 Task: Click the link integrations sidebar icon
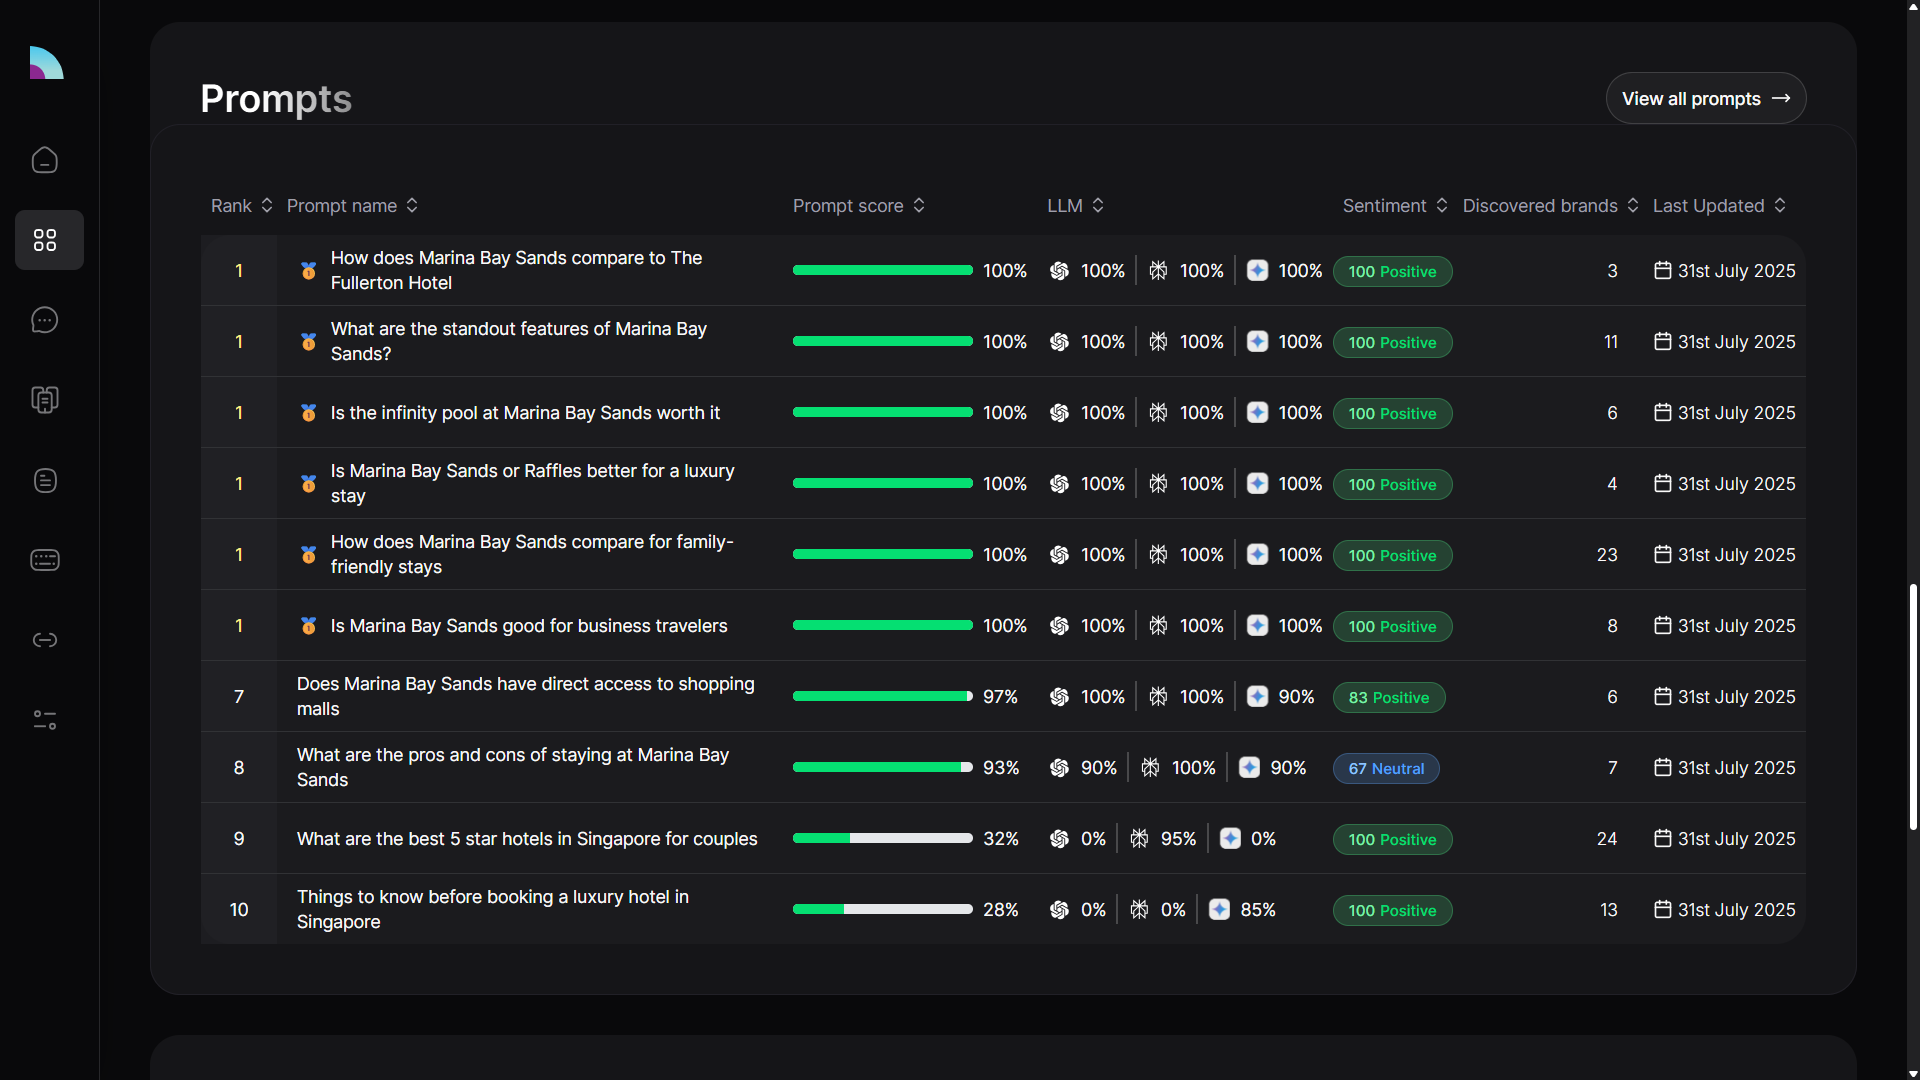[45, 640]
